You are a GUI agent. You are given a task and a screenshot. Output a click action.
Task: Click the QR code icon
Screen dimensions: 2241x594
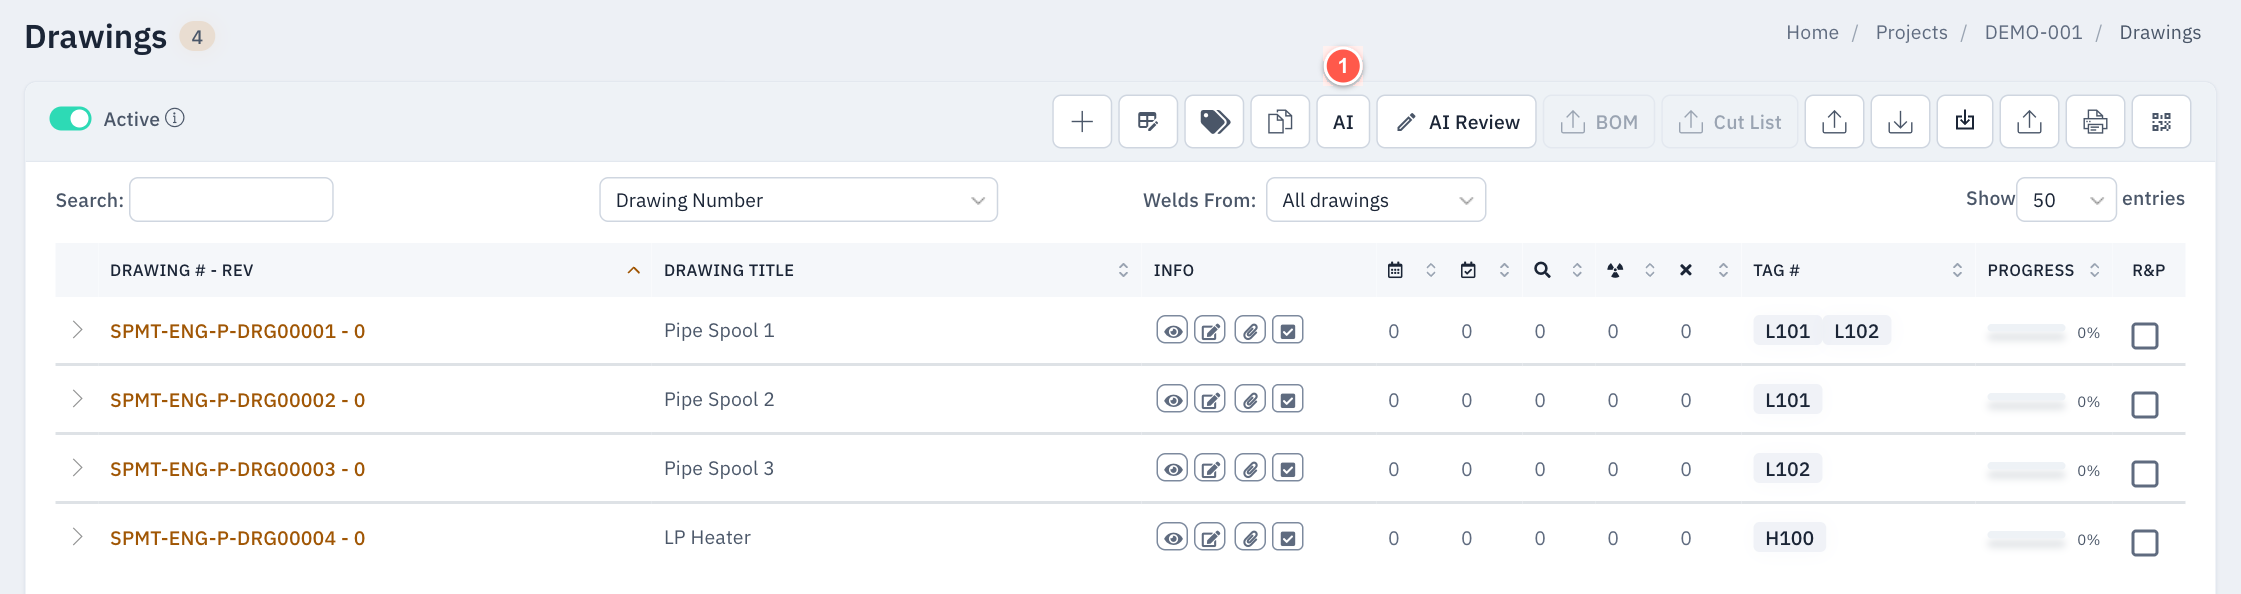(2161, 122)
